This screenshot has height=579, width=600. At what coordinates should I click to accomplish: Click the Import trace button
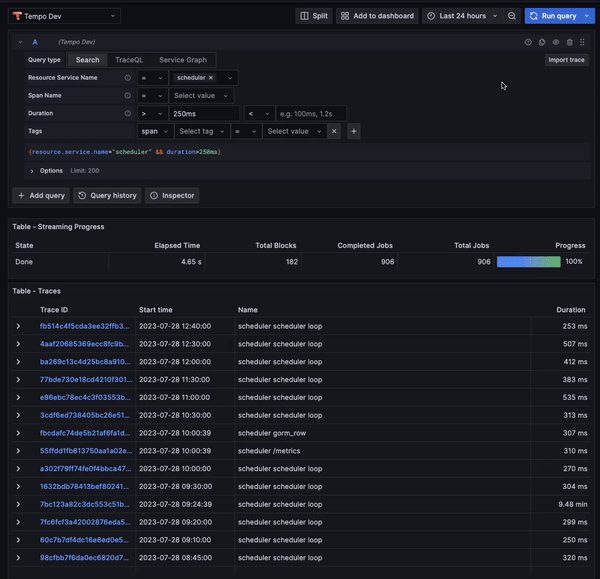[566, 60]
